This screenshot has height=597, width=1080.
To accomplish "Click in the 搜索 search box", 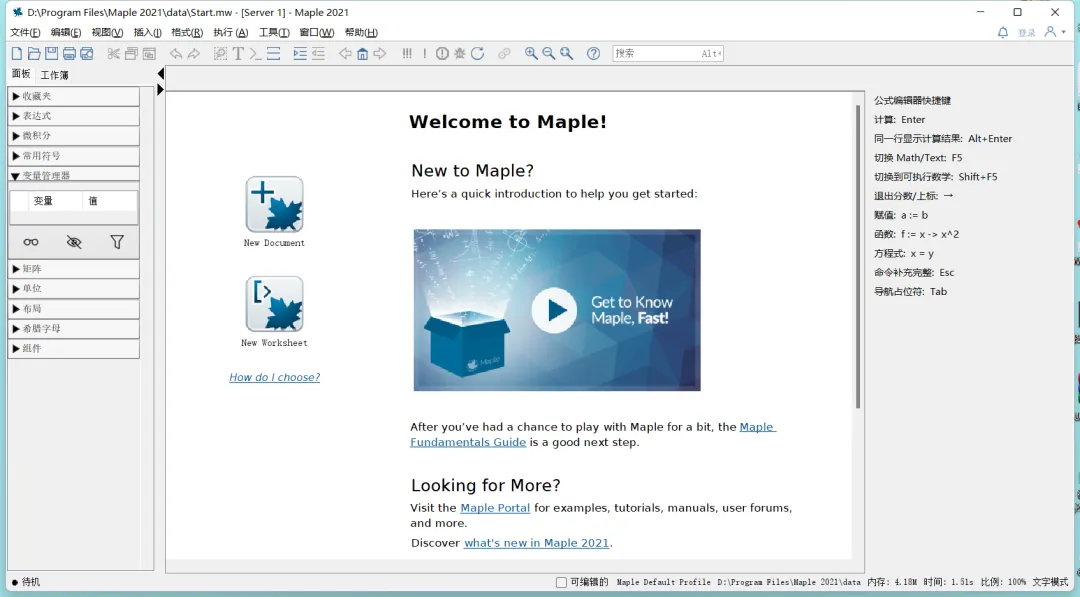I will coord(667,53).
